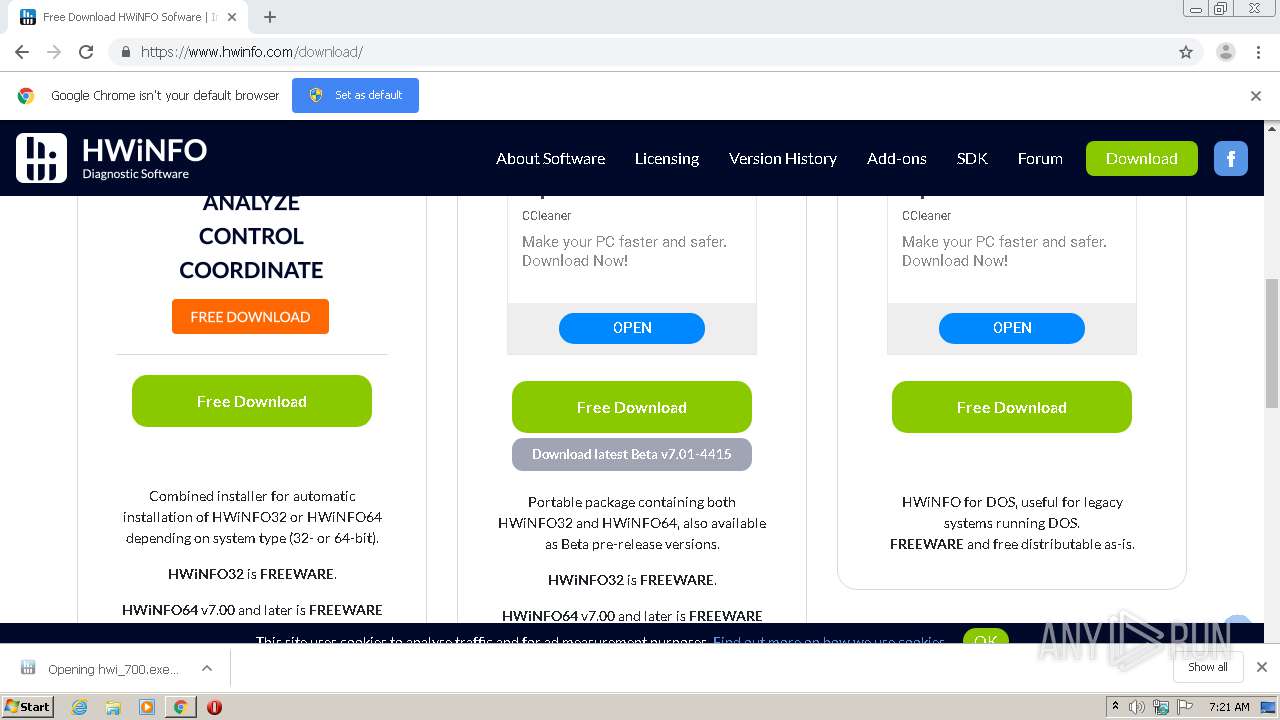Open the Forum link
Screen dimensions: 1280x720
(1040, 158)
